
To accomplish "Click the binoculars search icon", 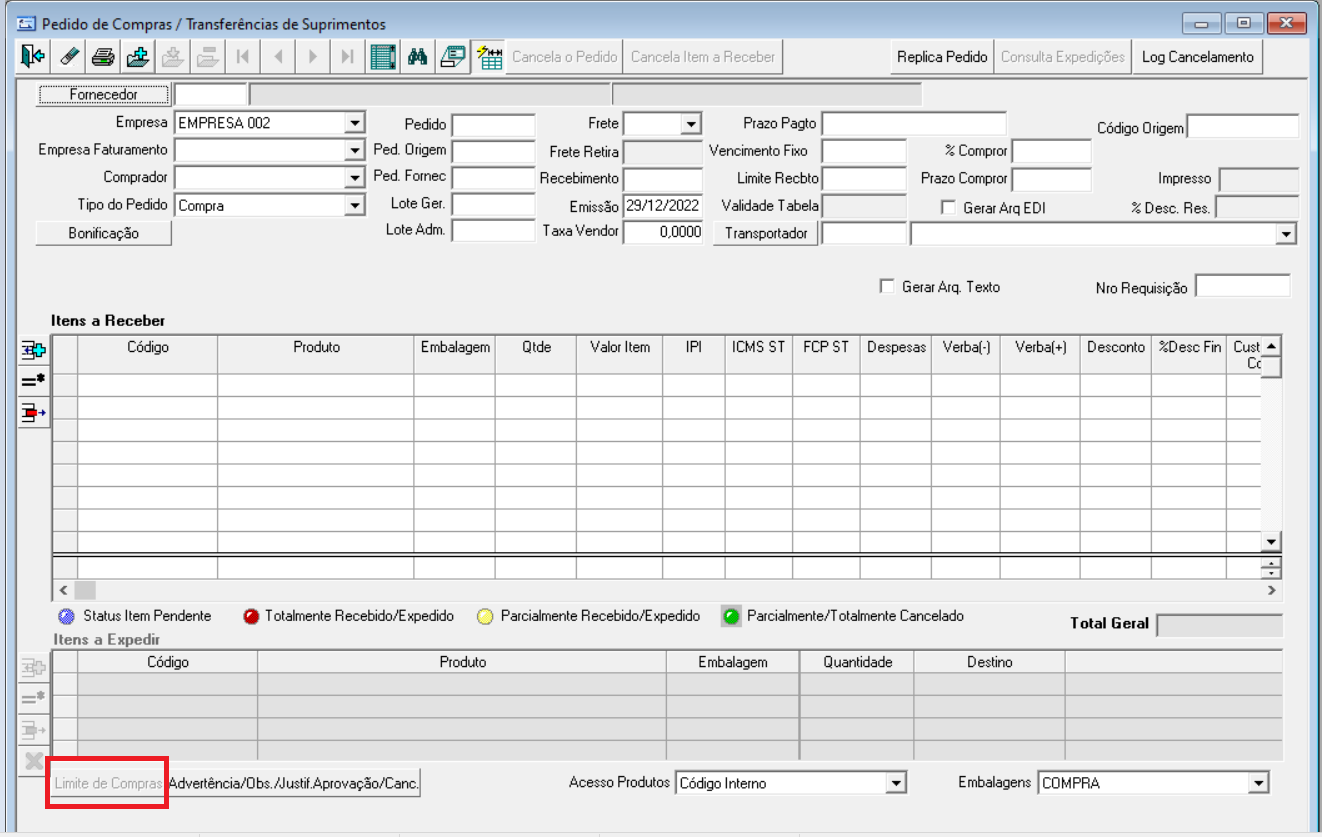I will [418, 56].
